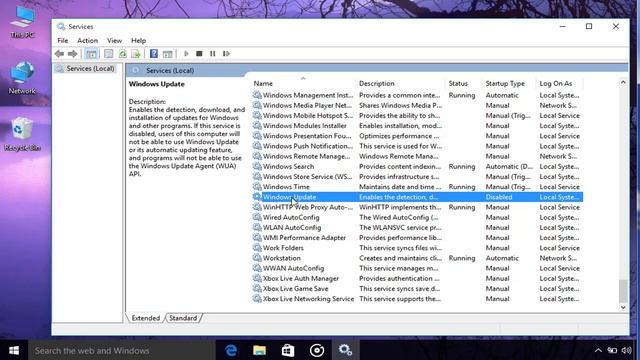
Task: Open the volume control in system tray
Action: point(627,350)
